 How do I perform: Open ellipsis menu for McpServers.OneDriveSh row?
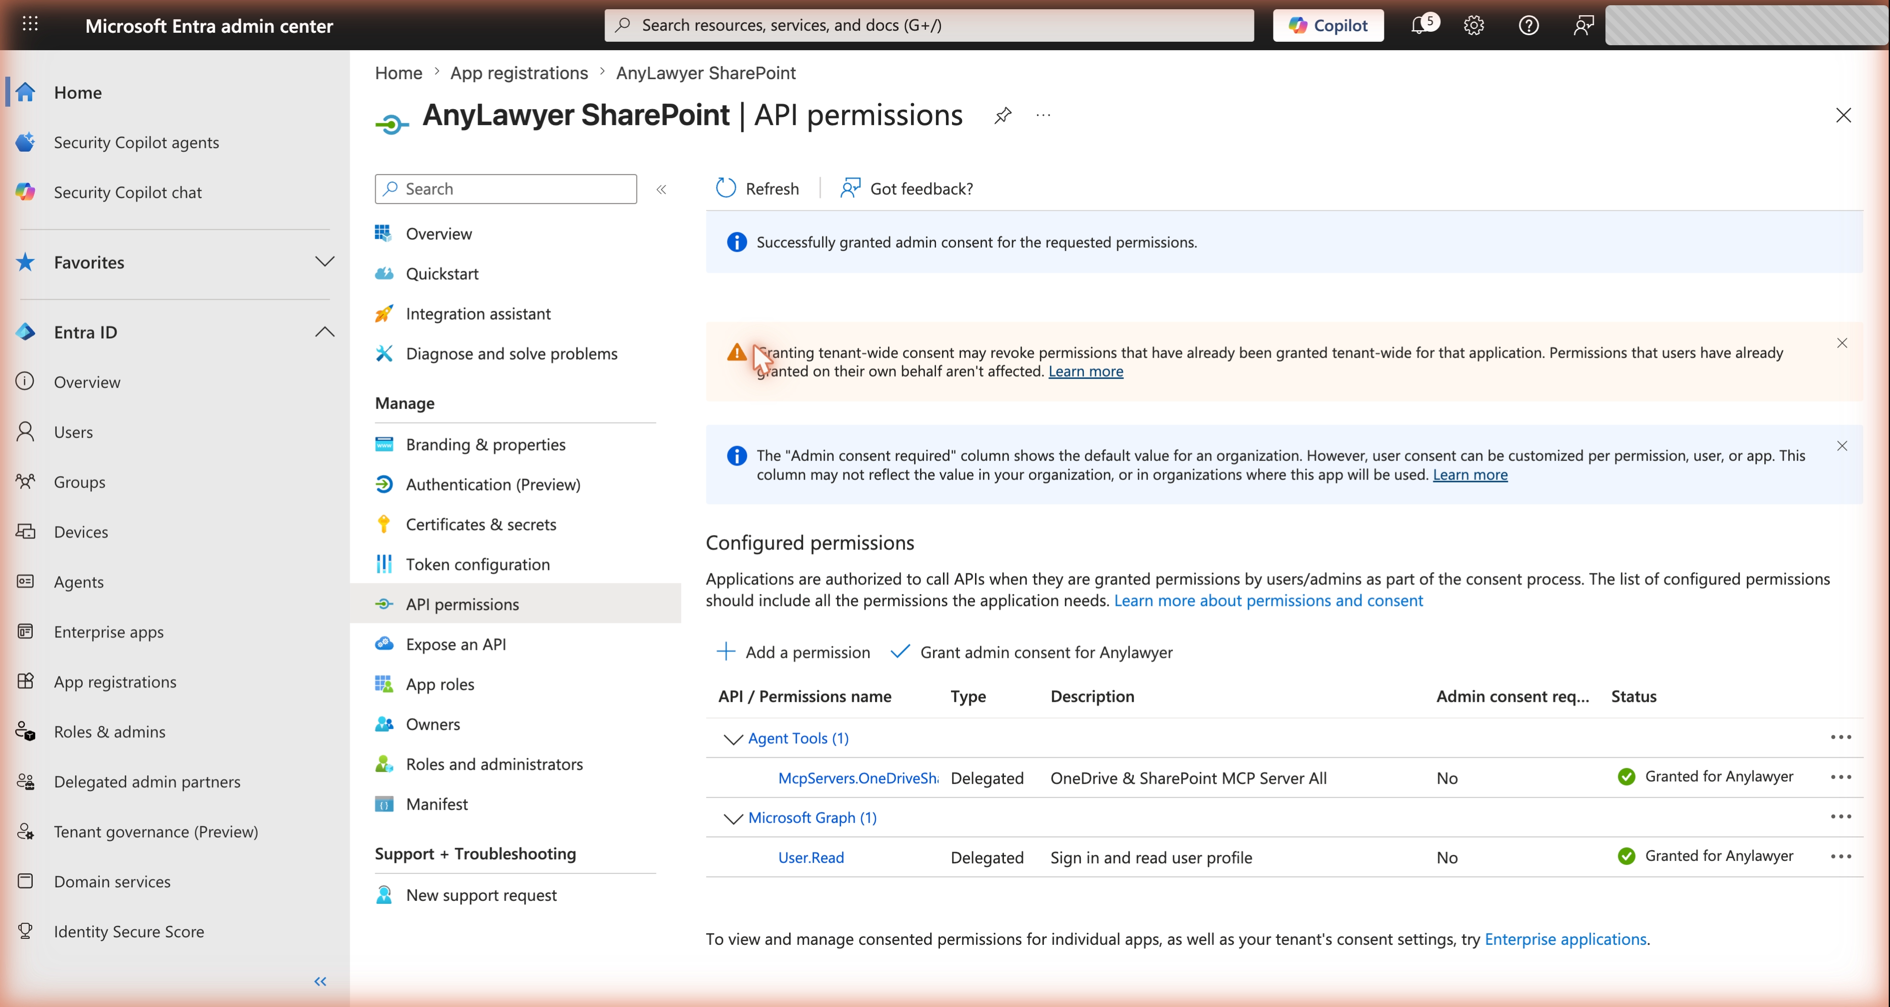point(1841,777)
